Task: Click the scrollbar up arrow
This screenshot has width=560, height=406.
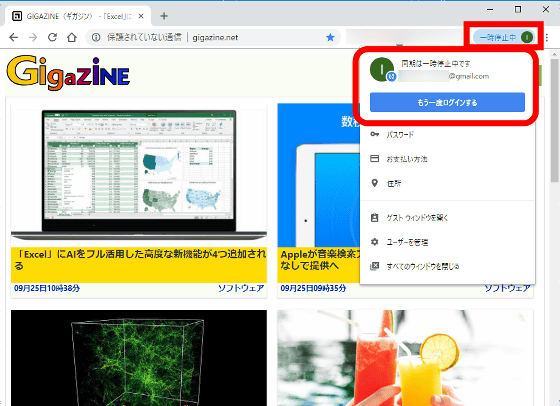Action: pyautogui.click(x=555, y=55)
